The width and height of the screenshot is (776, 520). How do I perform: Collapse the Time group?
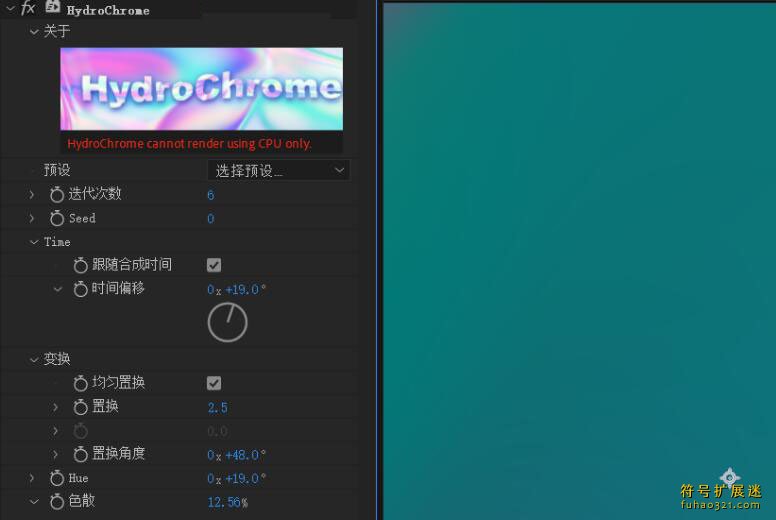coord(34,242)
